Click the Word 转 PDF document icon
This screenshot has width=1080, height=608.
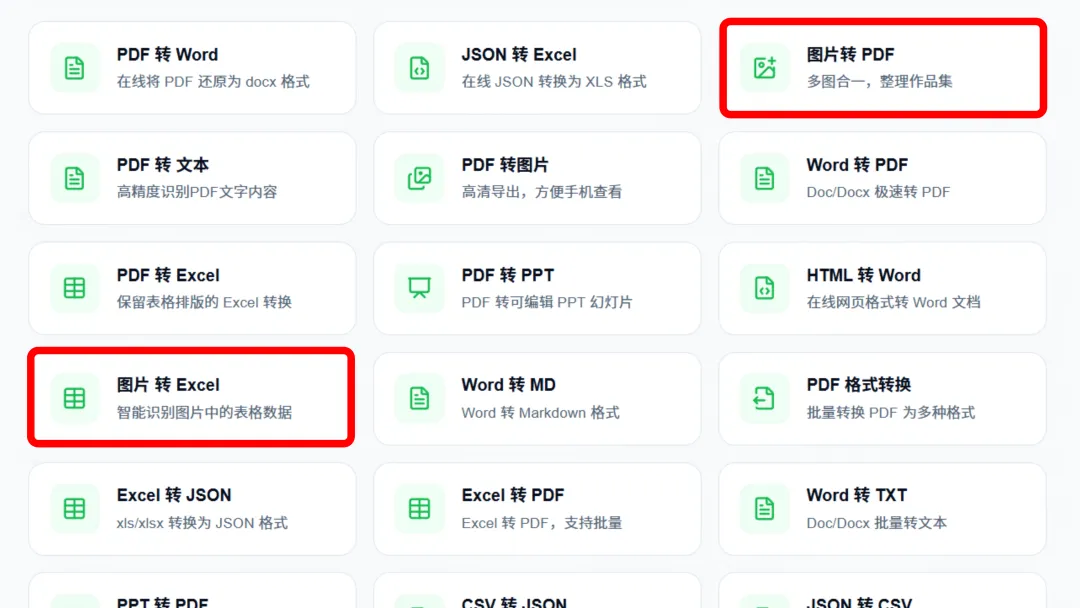pos(765,178)
